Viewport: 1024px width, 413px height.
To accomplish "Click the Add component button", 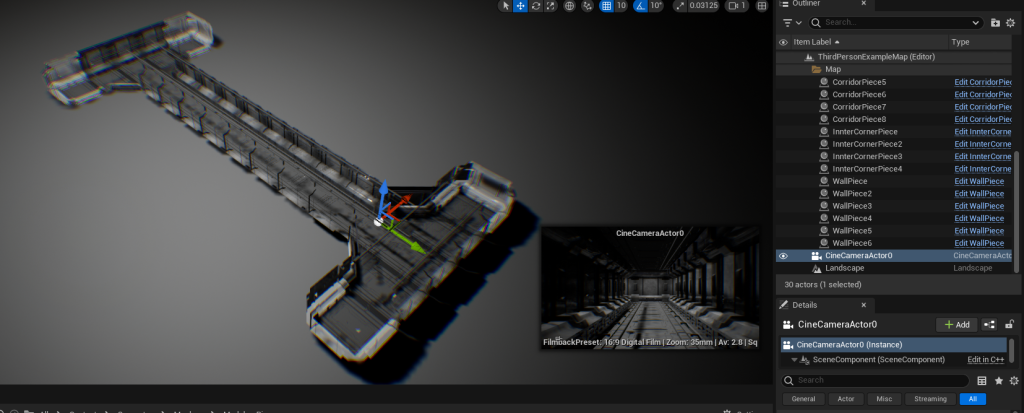I will coord(956,325).
